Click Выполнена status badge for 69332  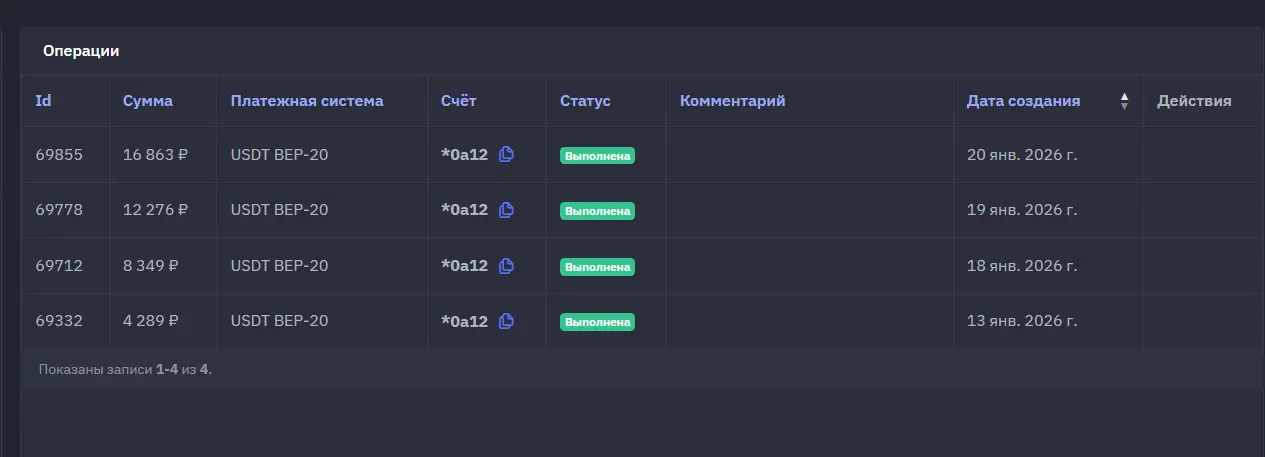[x=597, y=322]
